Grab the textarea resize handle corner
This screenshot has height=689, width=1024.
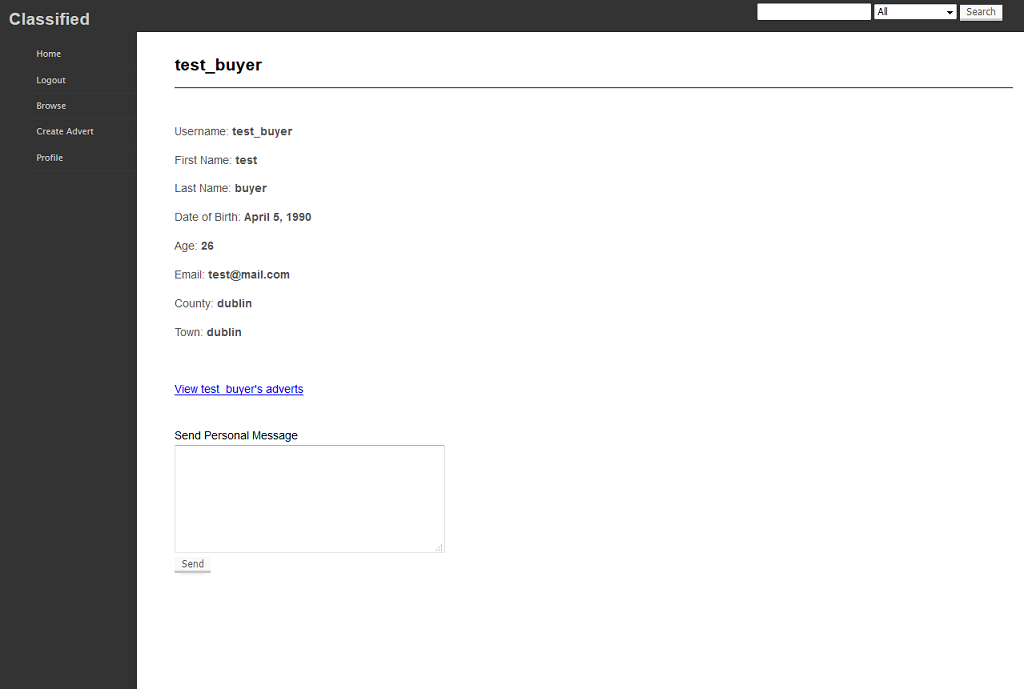coord(440,547)
